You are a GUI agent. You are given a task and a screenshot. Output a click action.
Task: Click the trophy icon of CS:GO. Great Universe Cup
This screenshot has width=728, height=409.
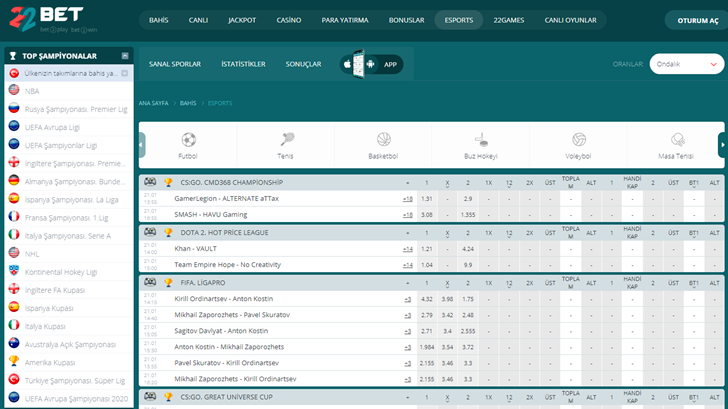coord(168,397)
